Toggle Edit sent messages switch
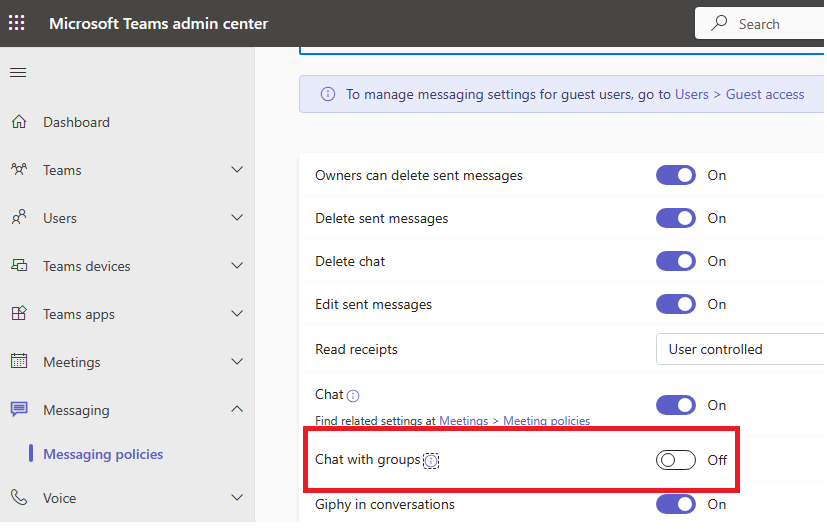 pyautogui.click(x=676, y=304)
